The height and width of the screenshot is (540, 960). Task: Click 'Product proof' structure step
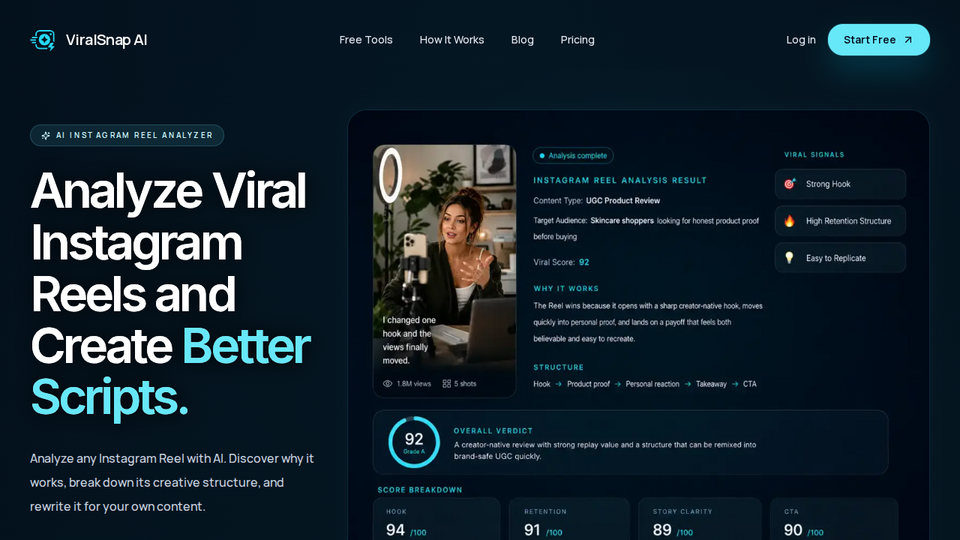588,384
